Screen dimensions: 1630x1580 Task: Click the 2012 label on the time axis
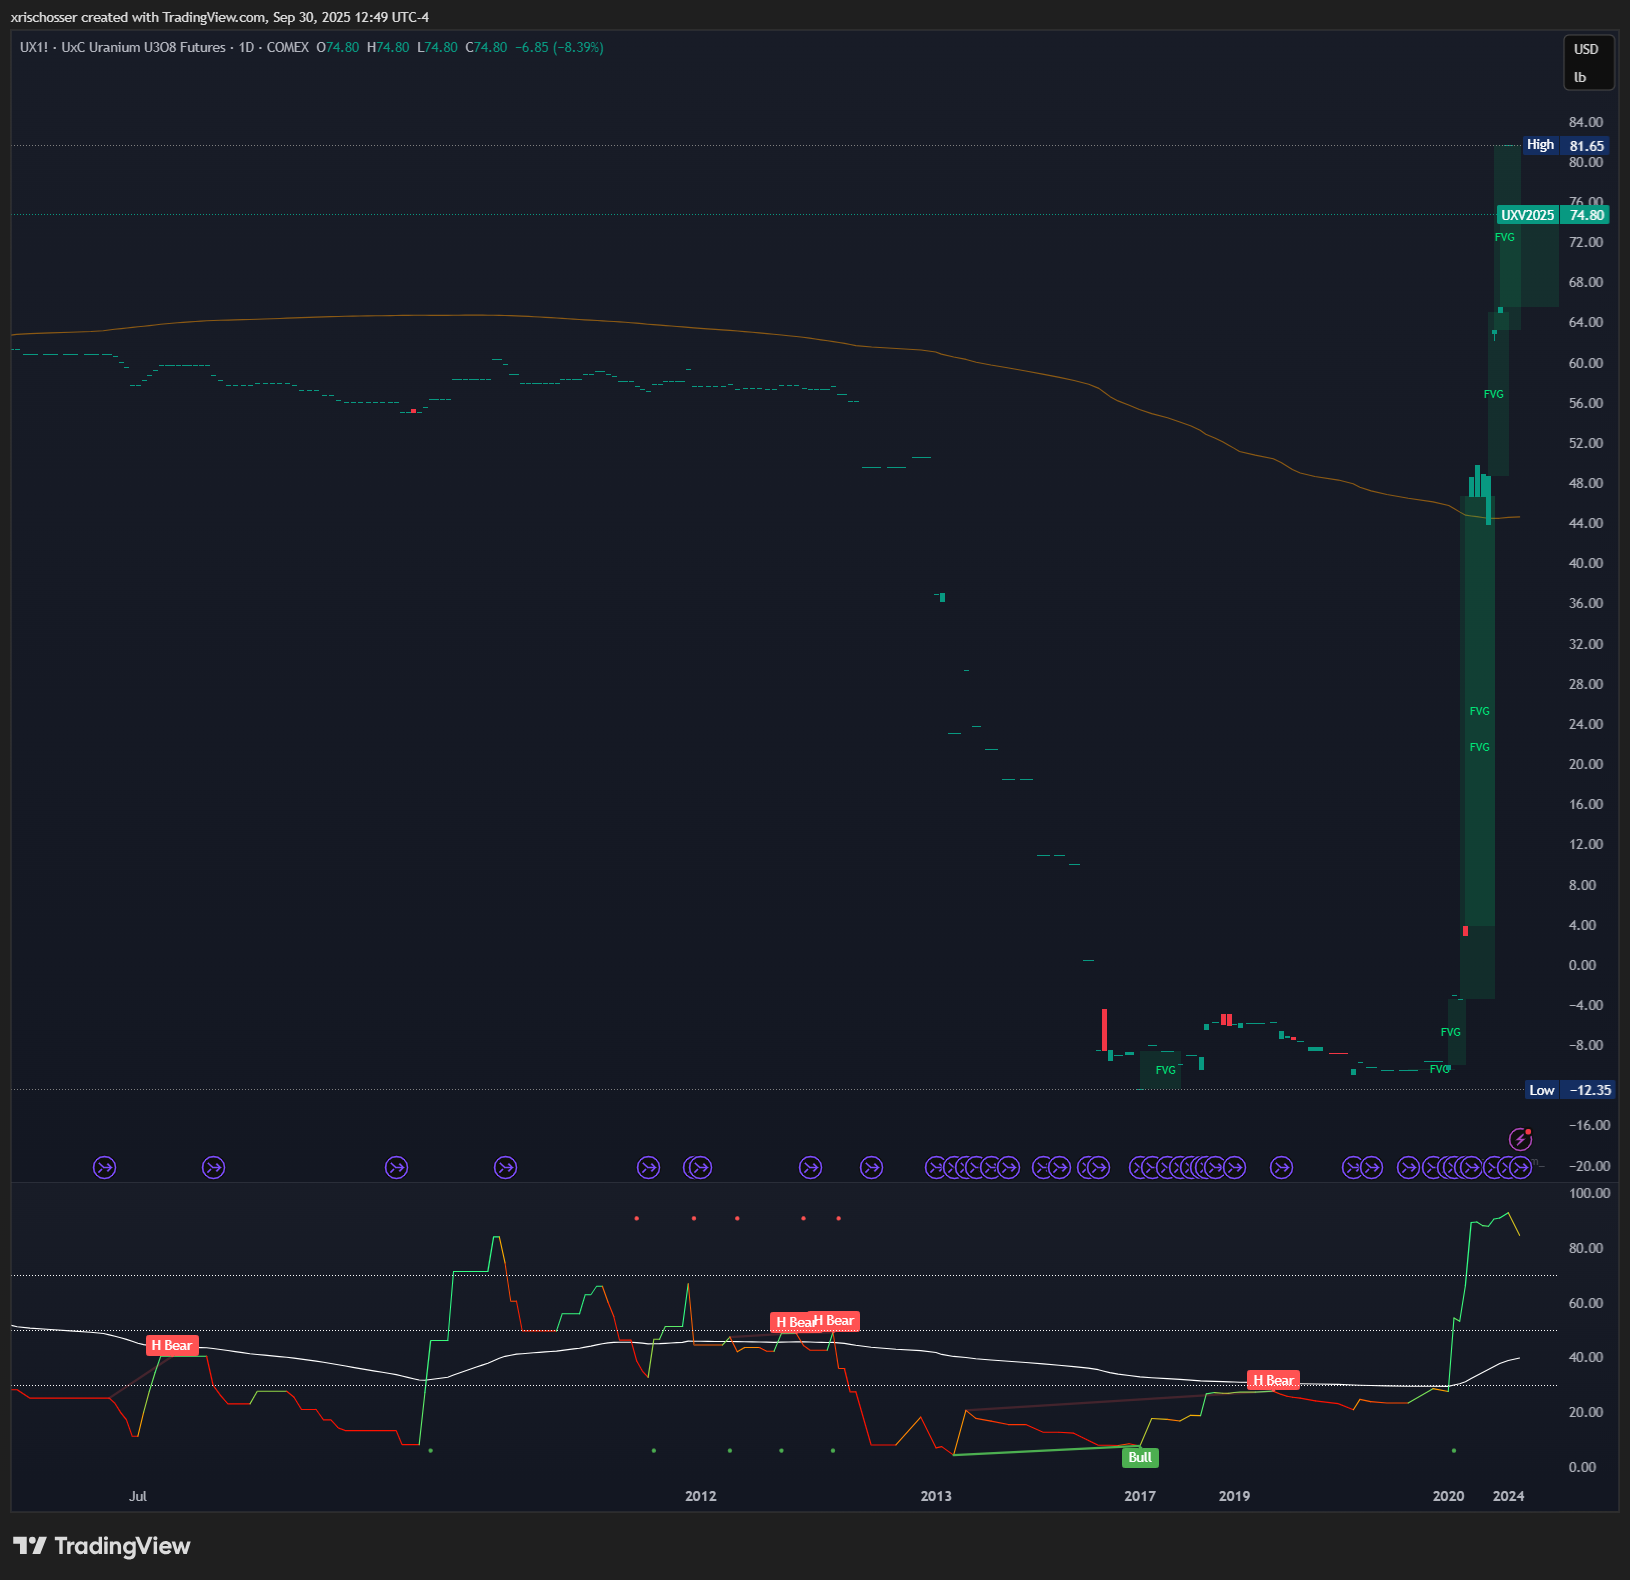coord(701,1496)
